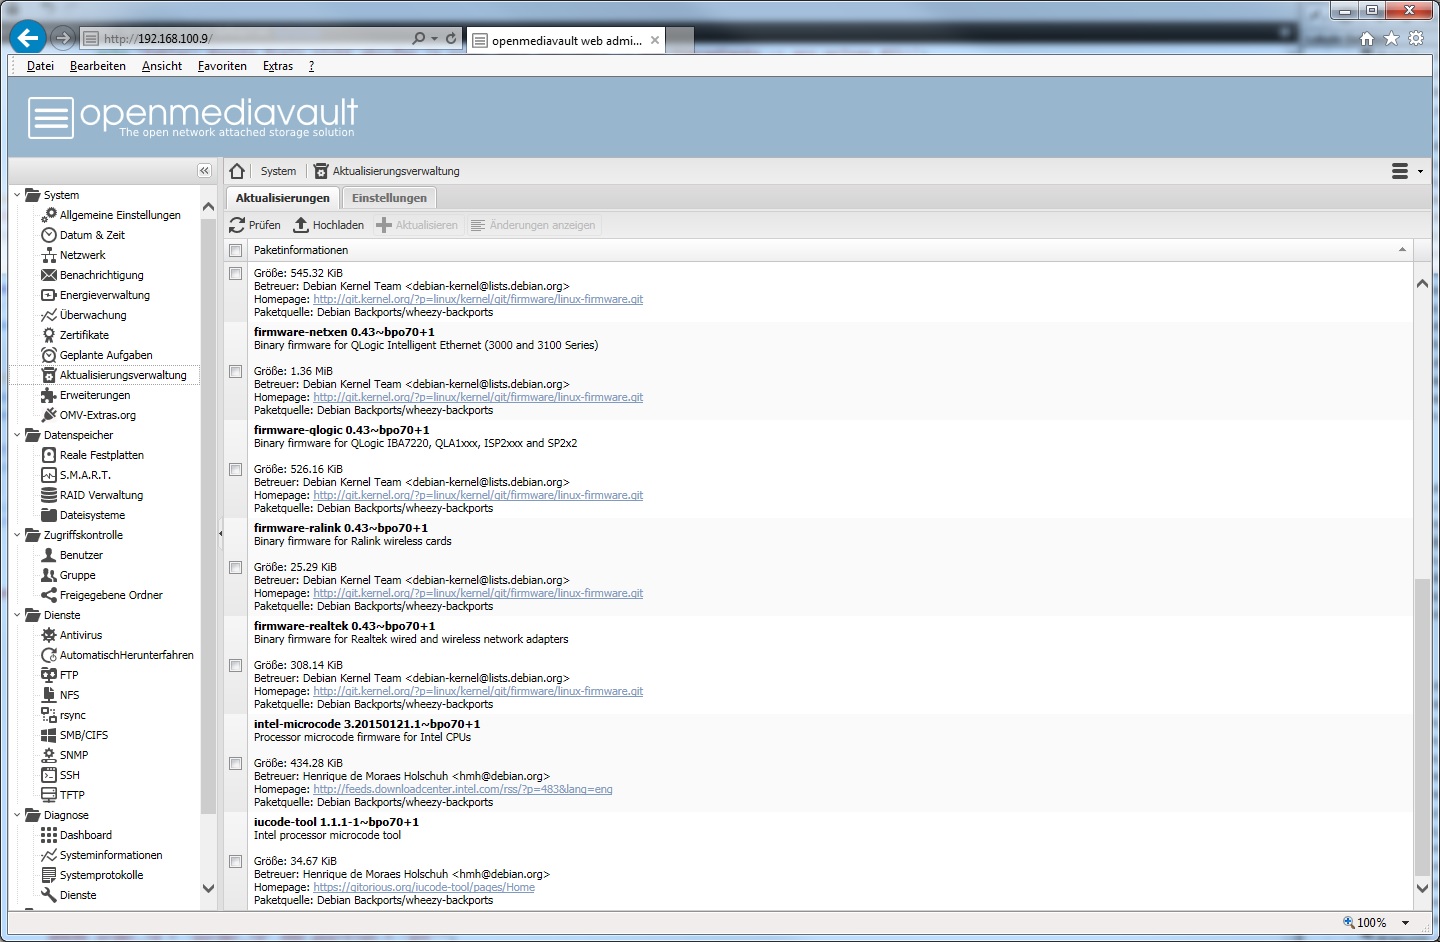Collapse the System tree node
Viewport: 1440px width, 942px height.
pyautogui.click(x=17, y=195)
